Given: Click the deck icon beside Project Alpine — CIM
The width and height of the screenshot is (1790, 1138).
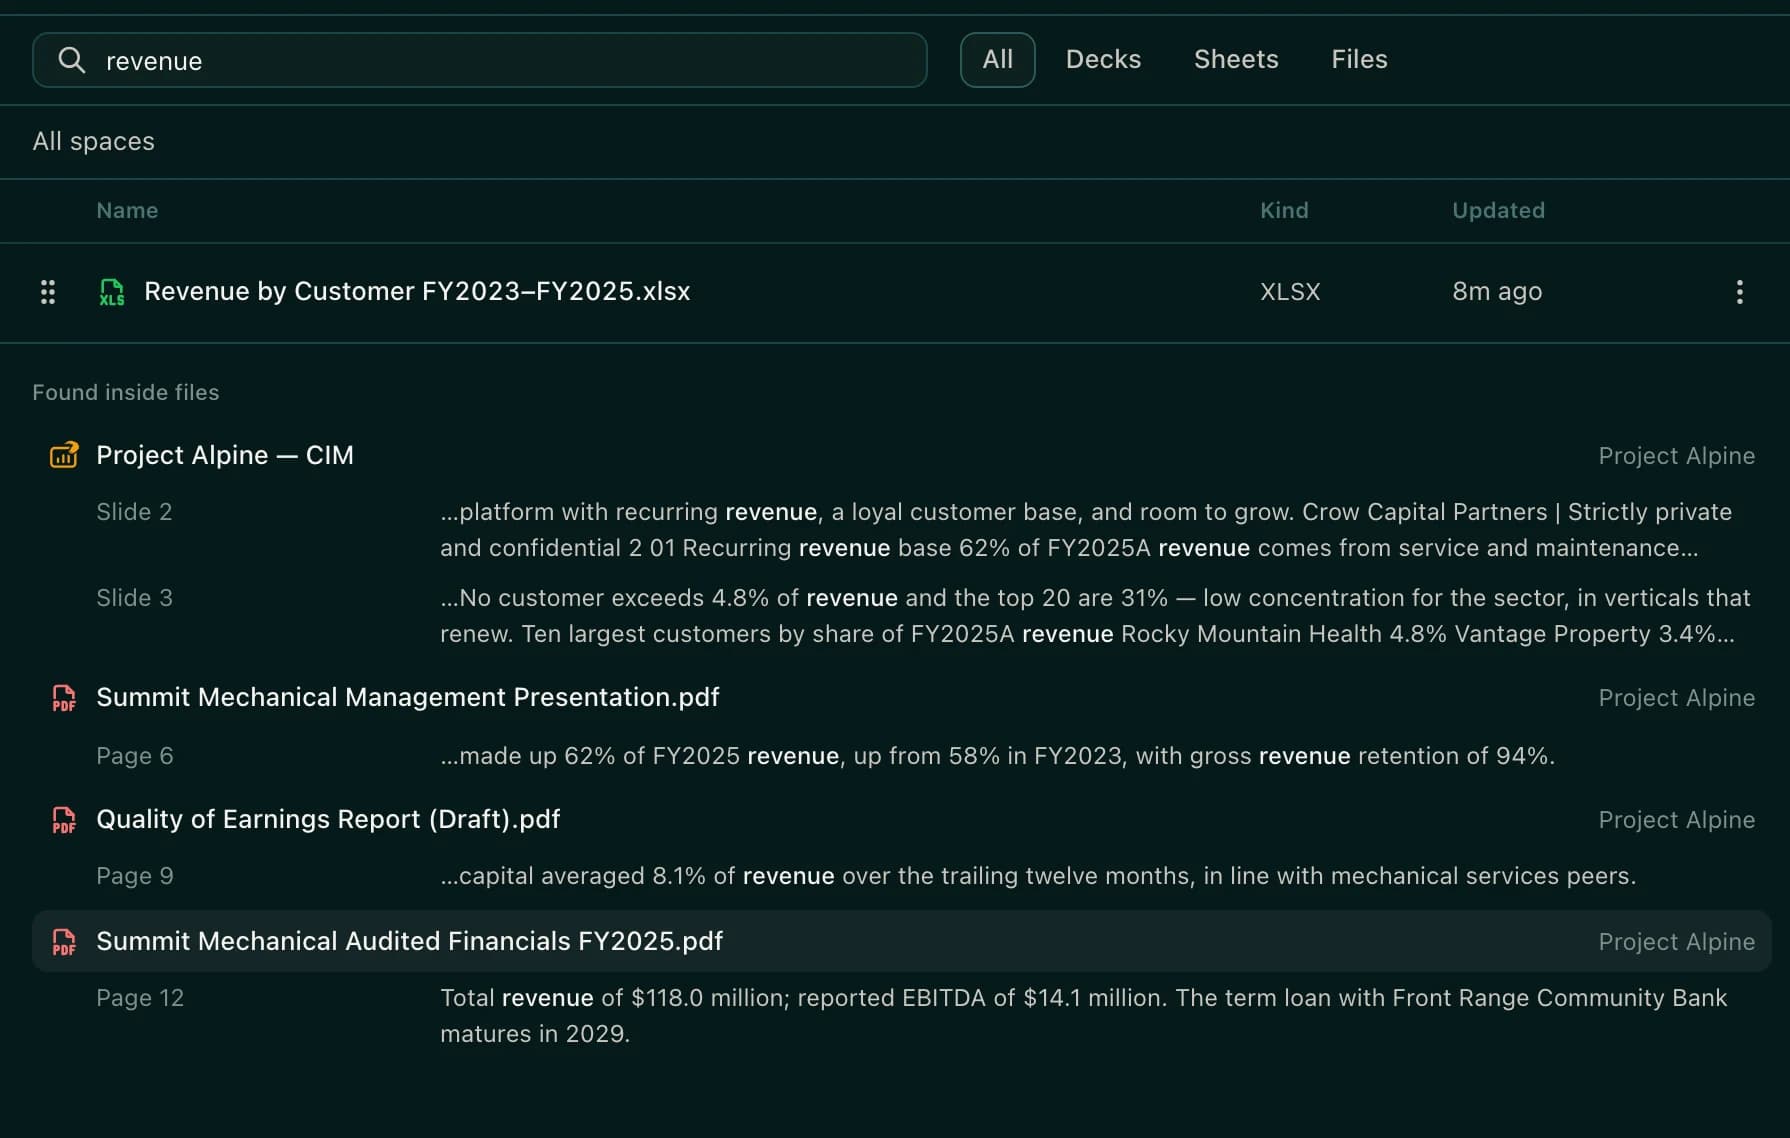Looking at the screenshot, I should coord(64,455).
